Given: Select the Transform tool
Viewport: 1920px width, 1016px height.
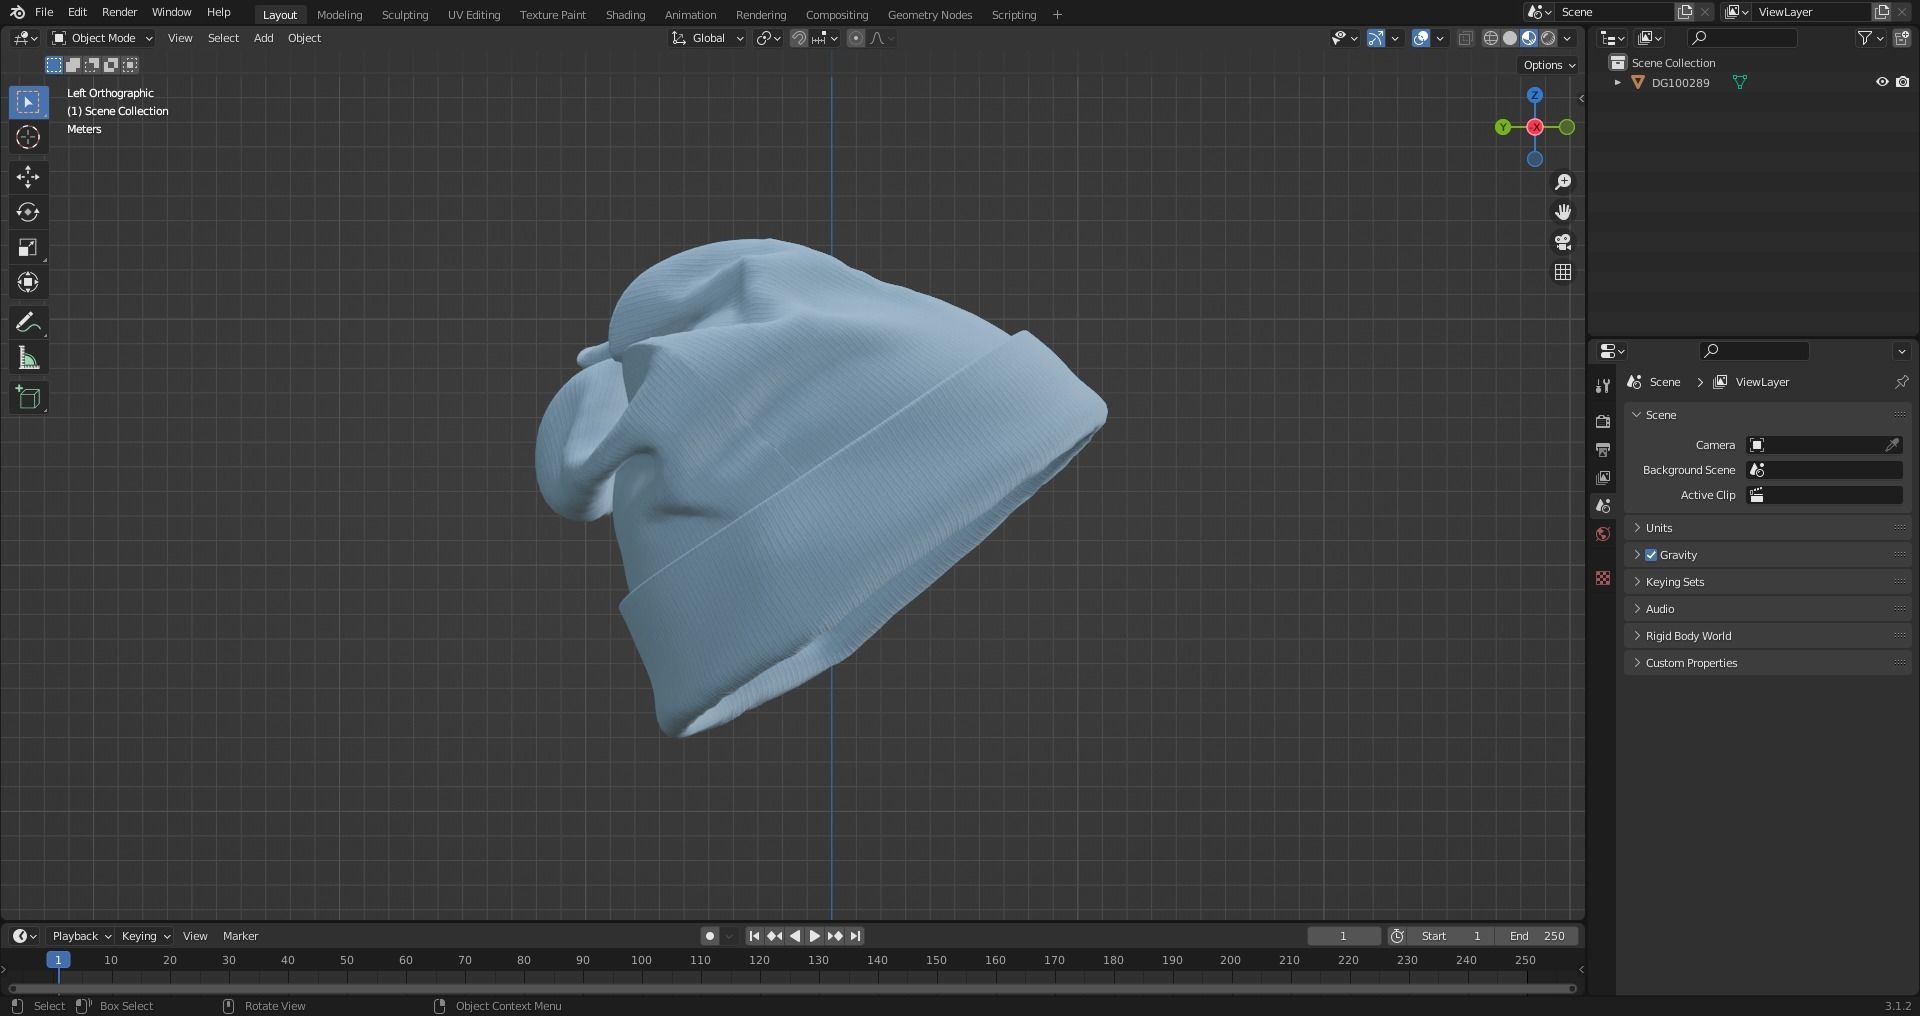Looking at the screenshot, I should point(28,282).
